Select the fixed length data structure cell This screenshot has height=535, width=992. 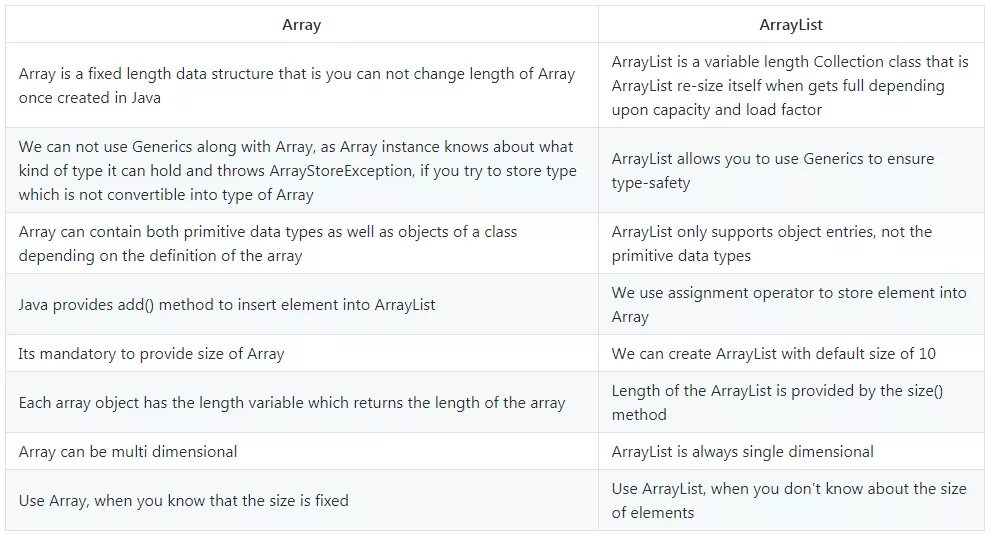coord(302,85)
